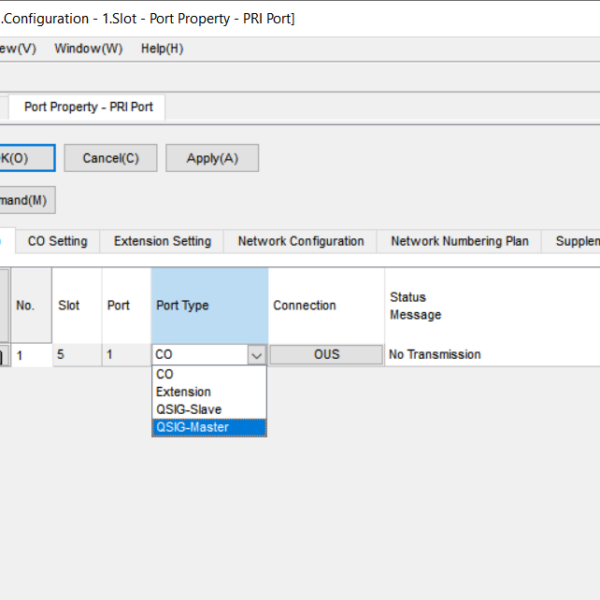Viewport: 600px width, 600px height.
Task: Switch to the Network Numbering Plan tab
Action: [x=459, y=241]
